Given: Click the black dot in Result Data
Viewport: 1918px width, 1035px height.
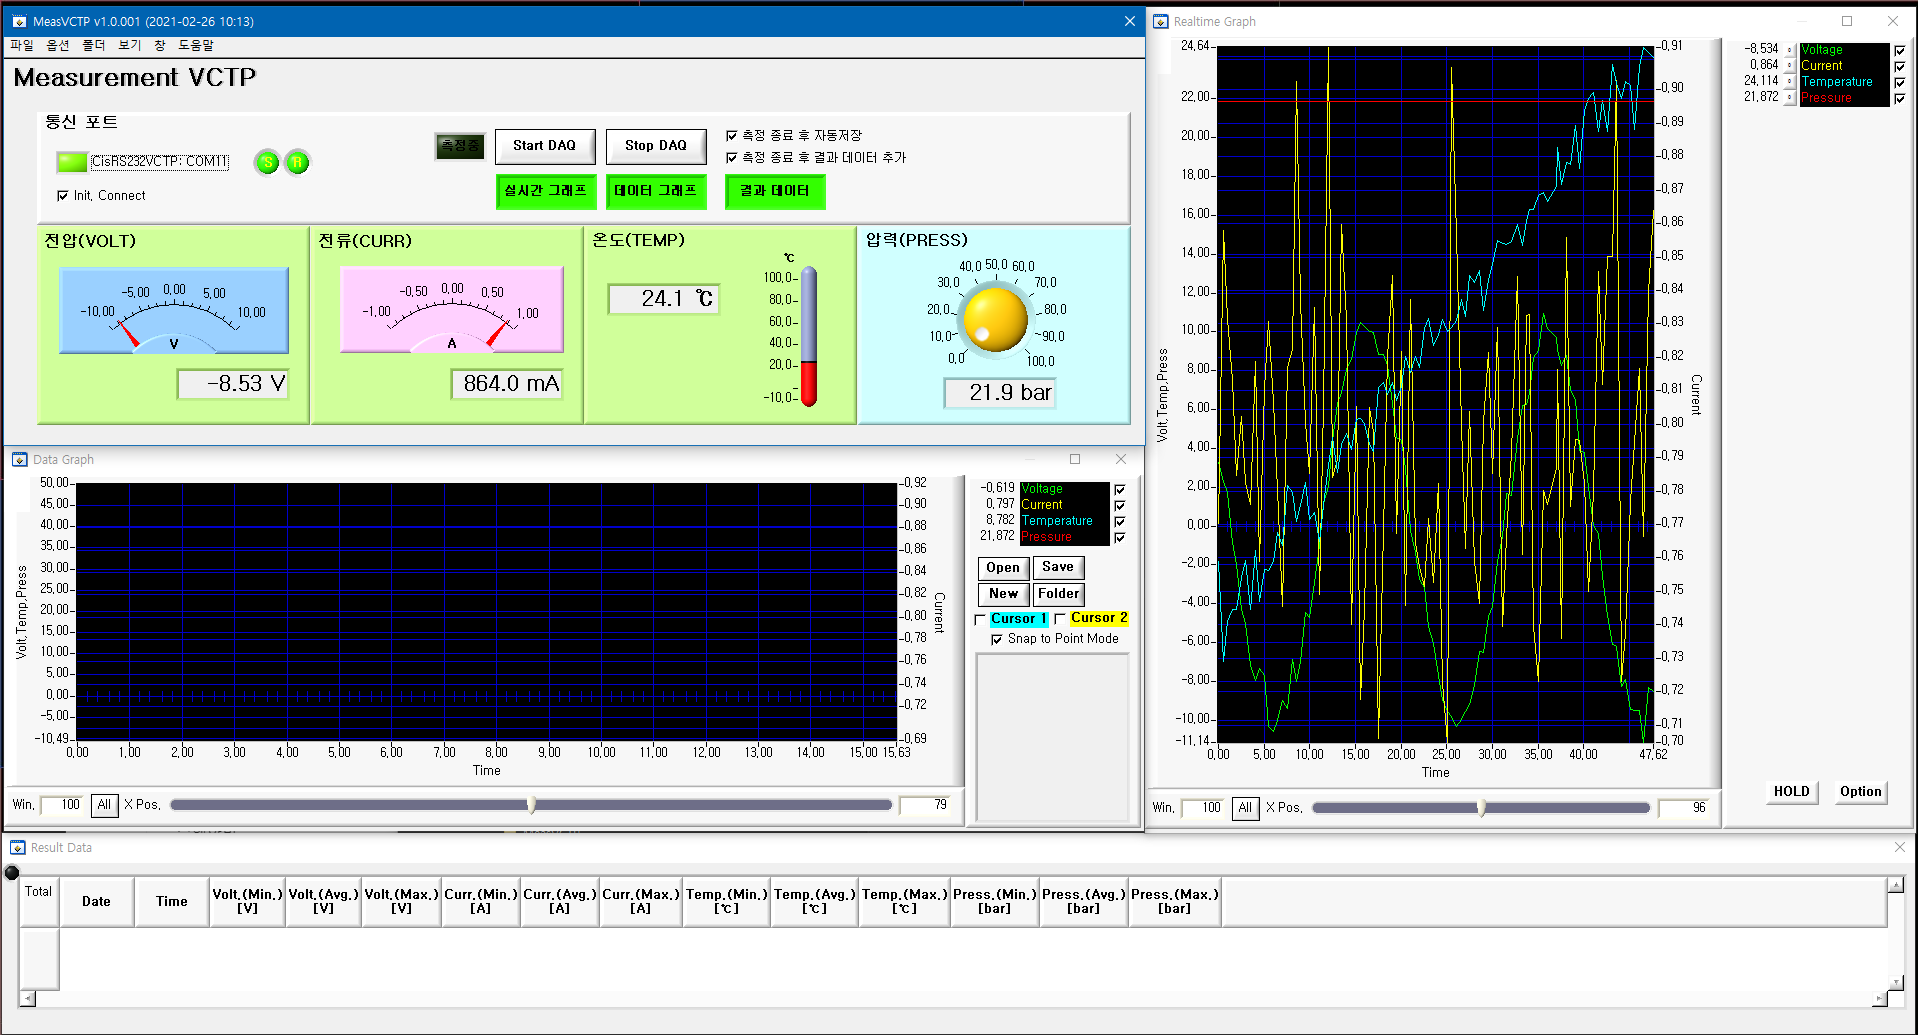Looking at the screenshot, I should pyautogui.click(x=12, y=873).
